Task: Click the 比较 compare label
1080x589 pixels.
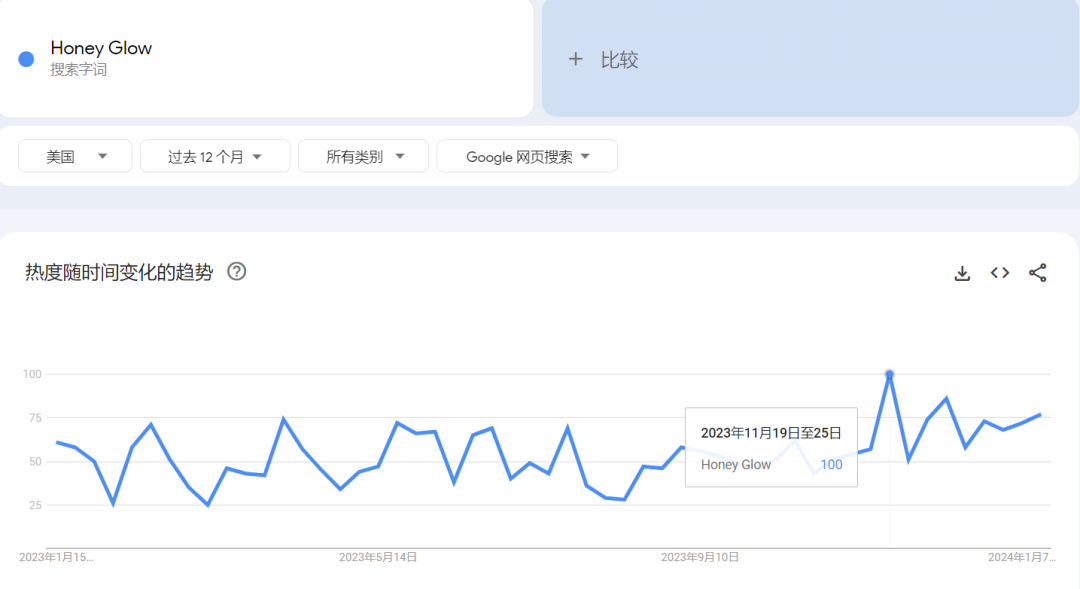Action: click(x=619, y=60)
